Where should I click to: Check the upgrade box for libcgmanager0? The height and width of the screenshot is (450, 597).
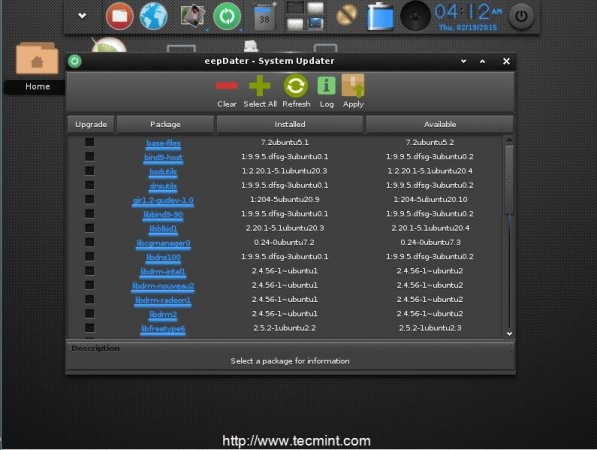coord(89,242)
